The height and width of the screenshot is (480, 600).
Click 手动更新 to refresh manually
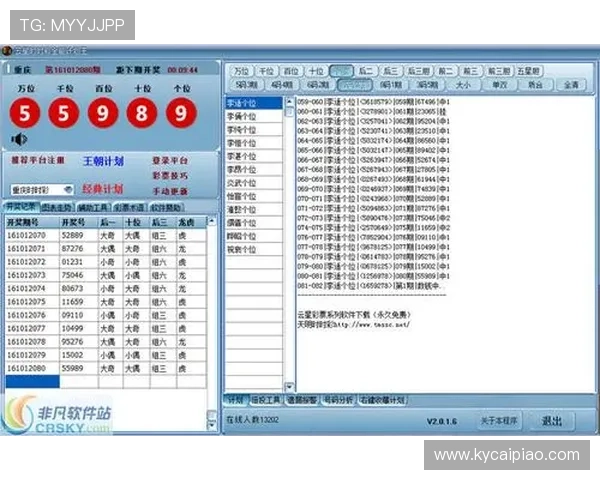click(170, 191)
